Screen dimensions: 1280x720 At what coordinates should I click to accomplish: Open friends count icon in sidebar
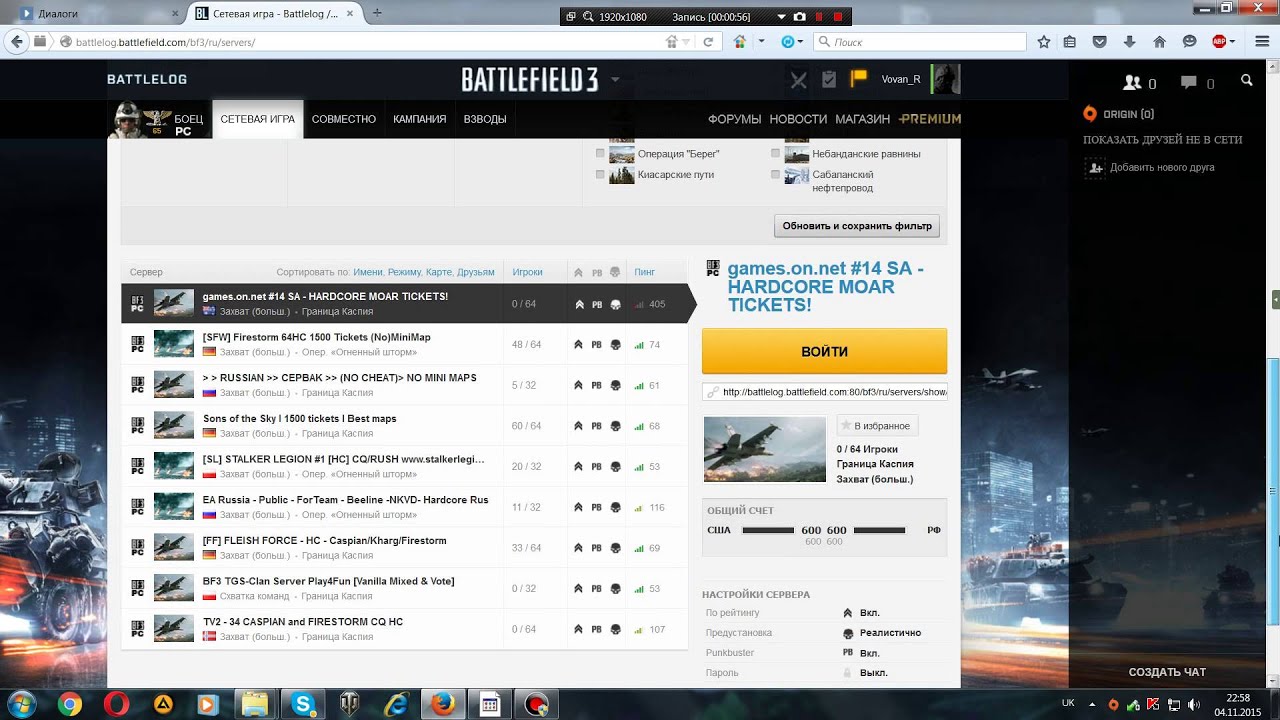(1133, 83)
